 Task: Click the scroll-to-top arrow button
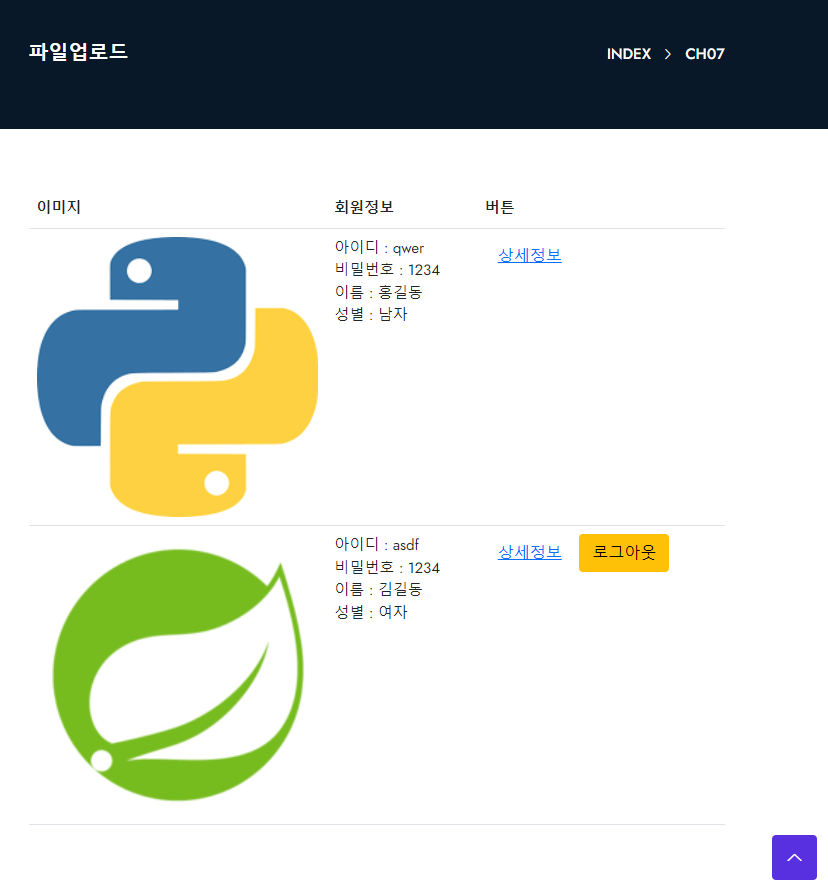794,857
